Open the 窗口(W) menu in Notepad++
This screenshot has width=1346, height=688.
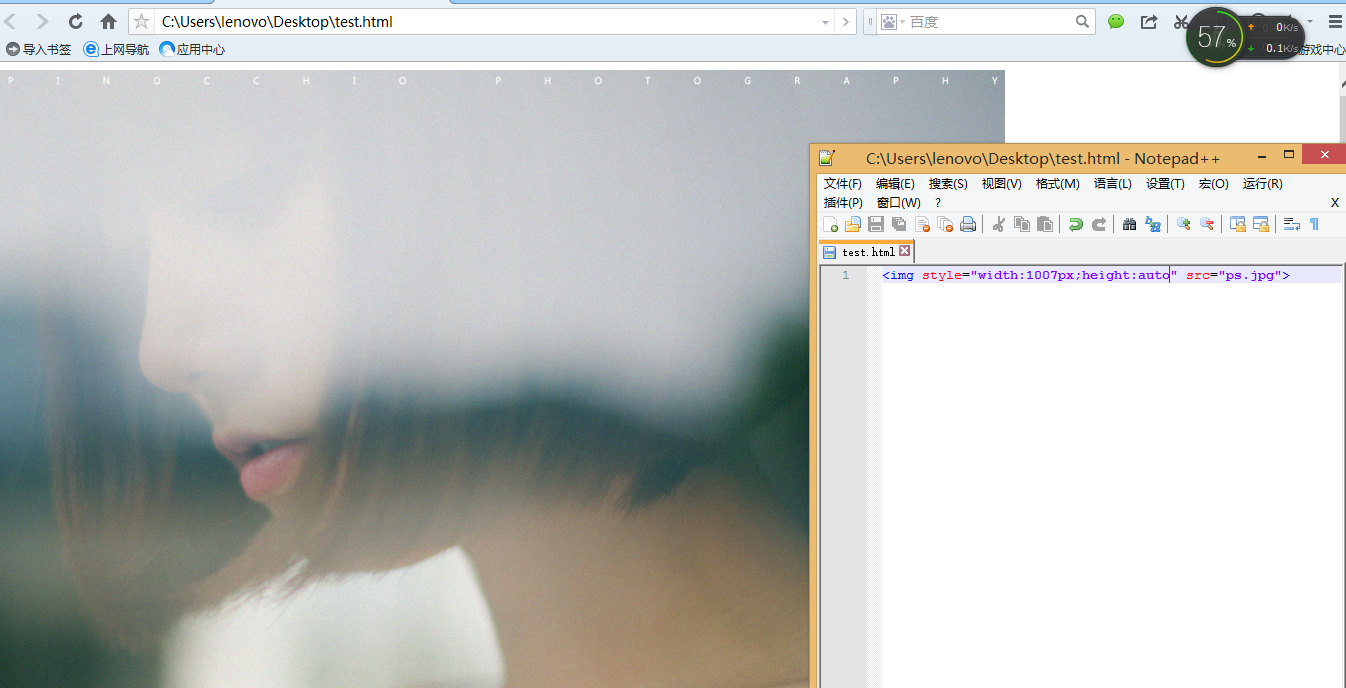898,203
